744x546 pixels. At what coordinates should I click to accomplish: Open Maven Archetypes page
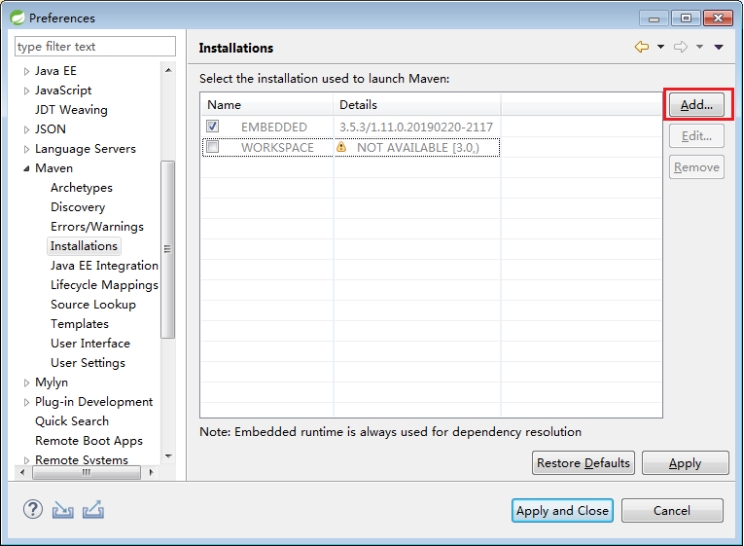82,187
